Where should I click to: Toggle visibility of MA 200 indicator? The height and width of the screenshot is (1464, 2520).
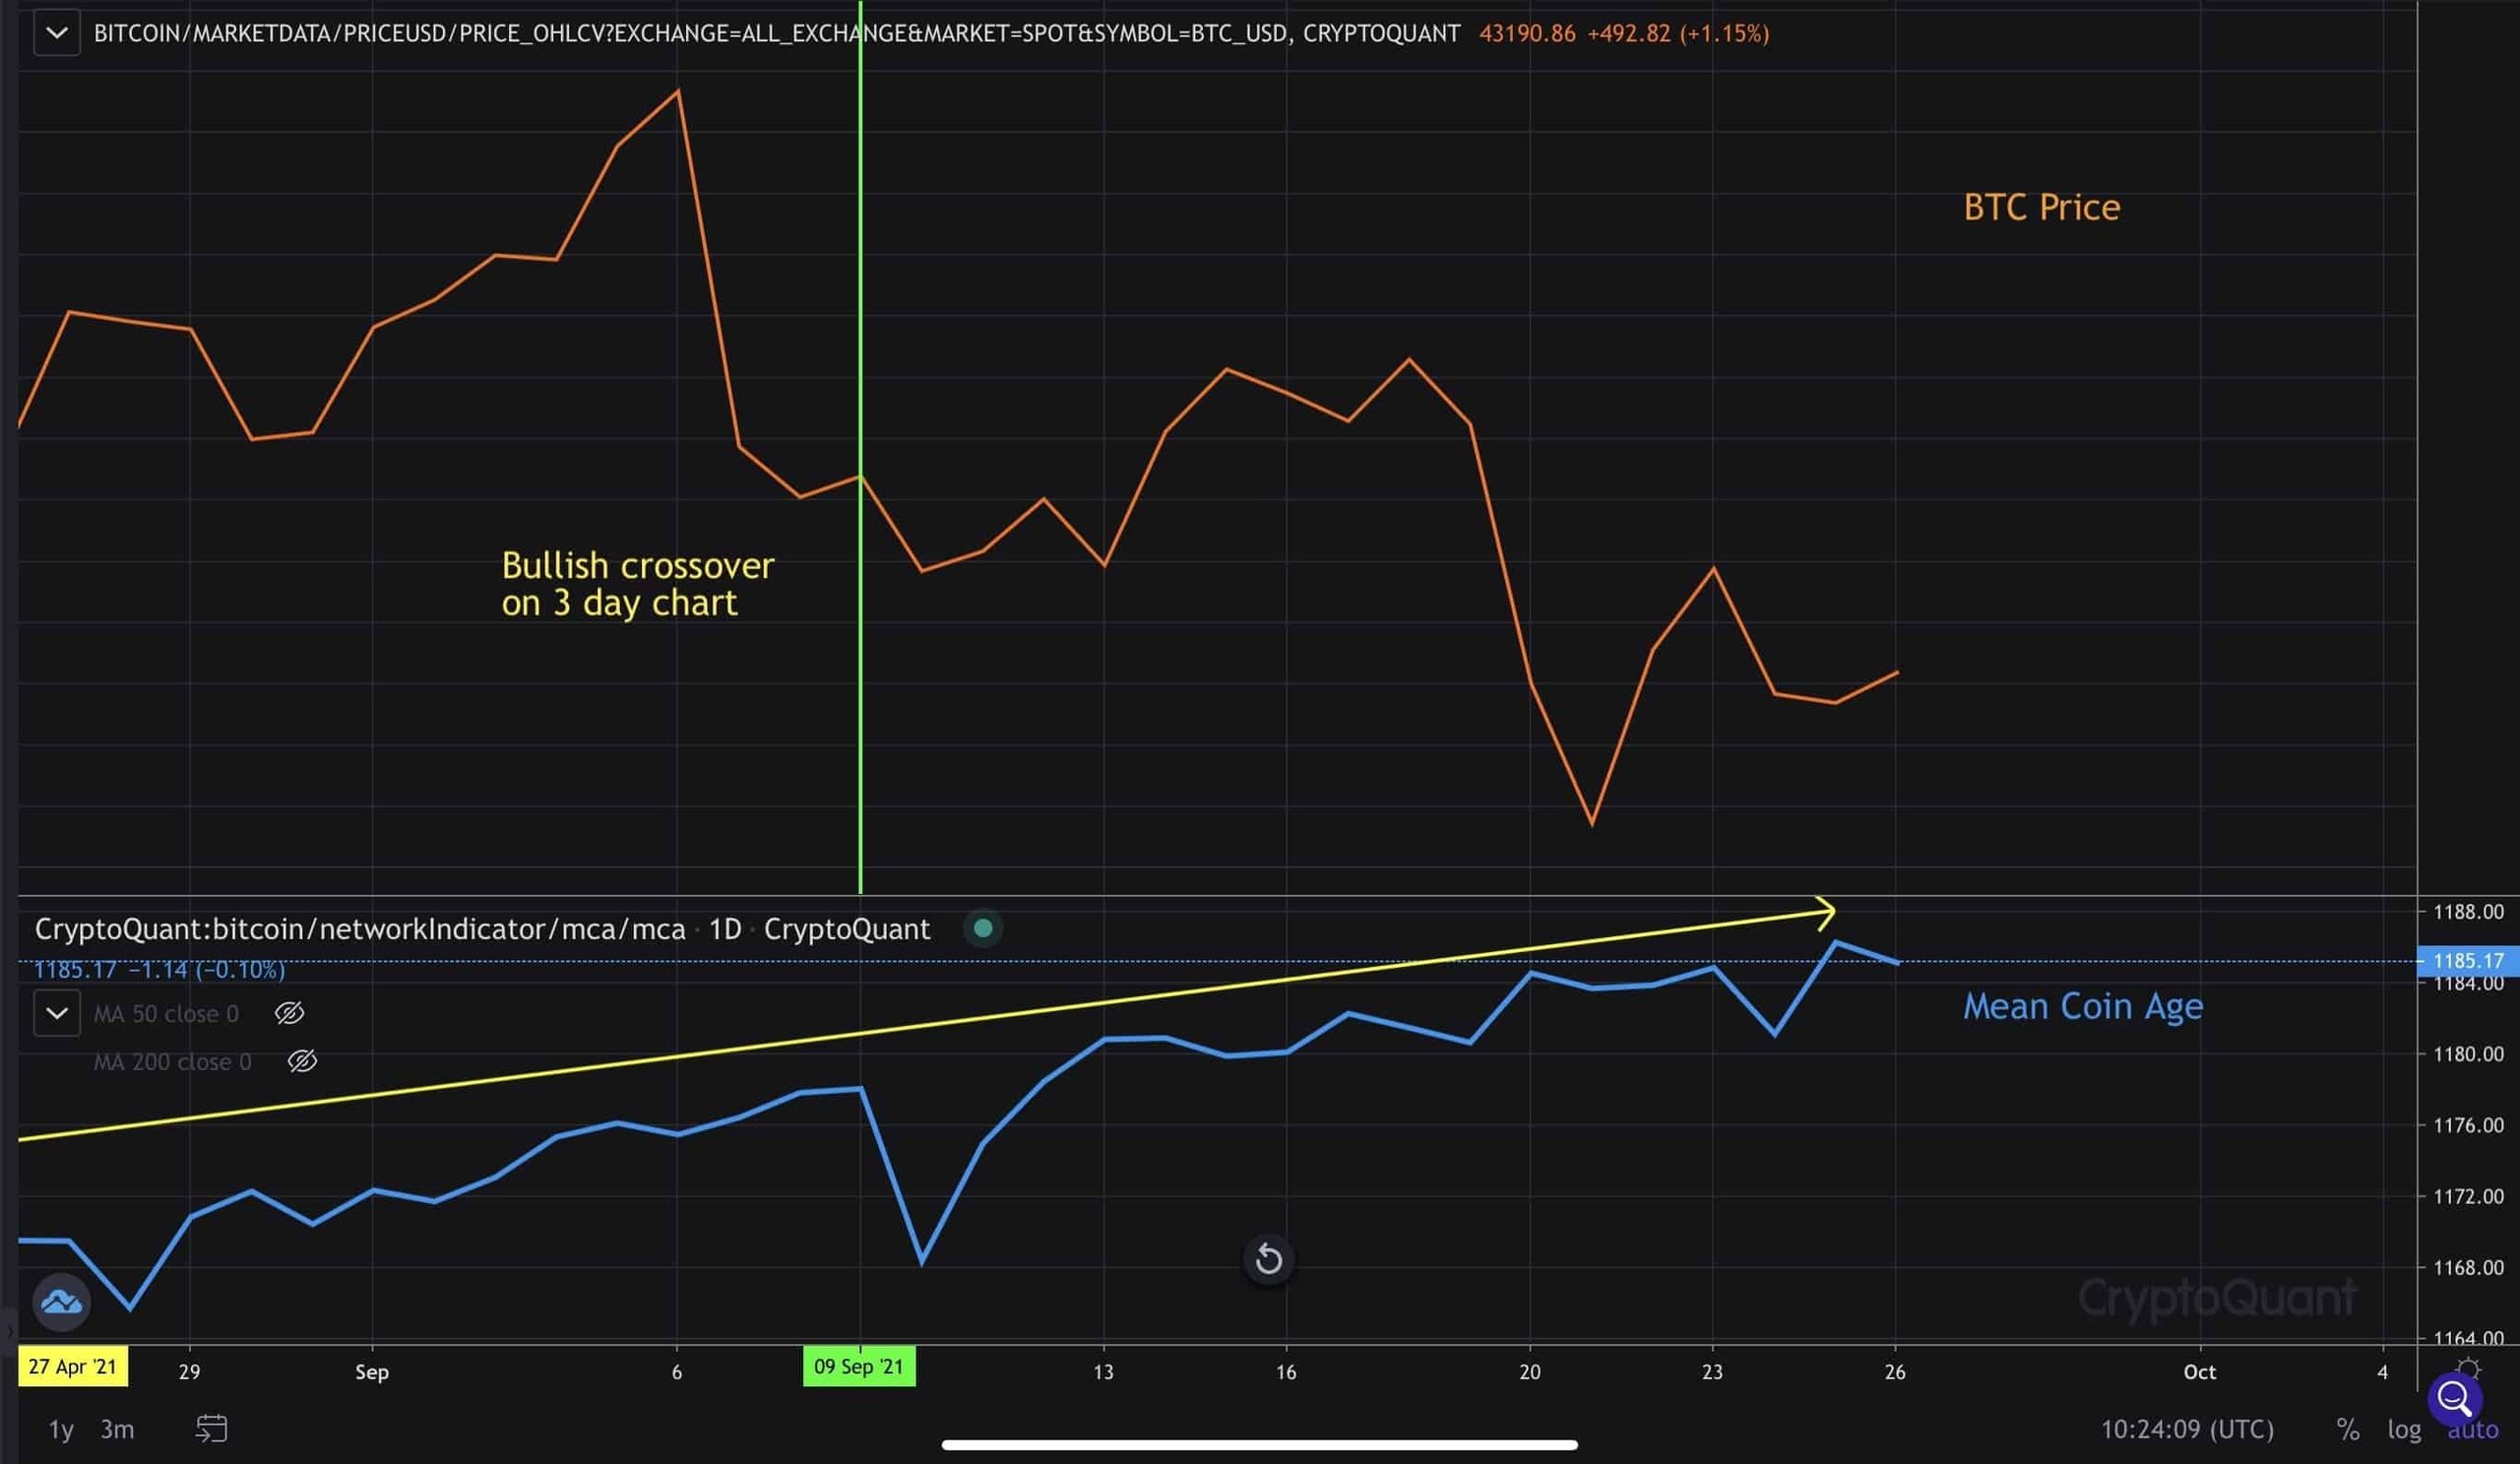[x=302, y=1061]
